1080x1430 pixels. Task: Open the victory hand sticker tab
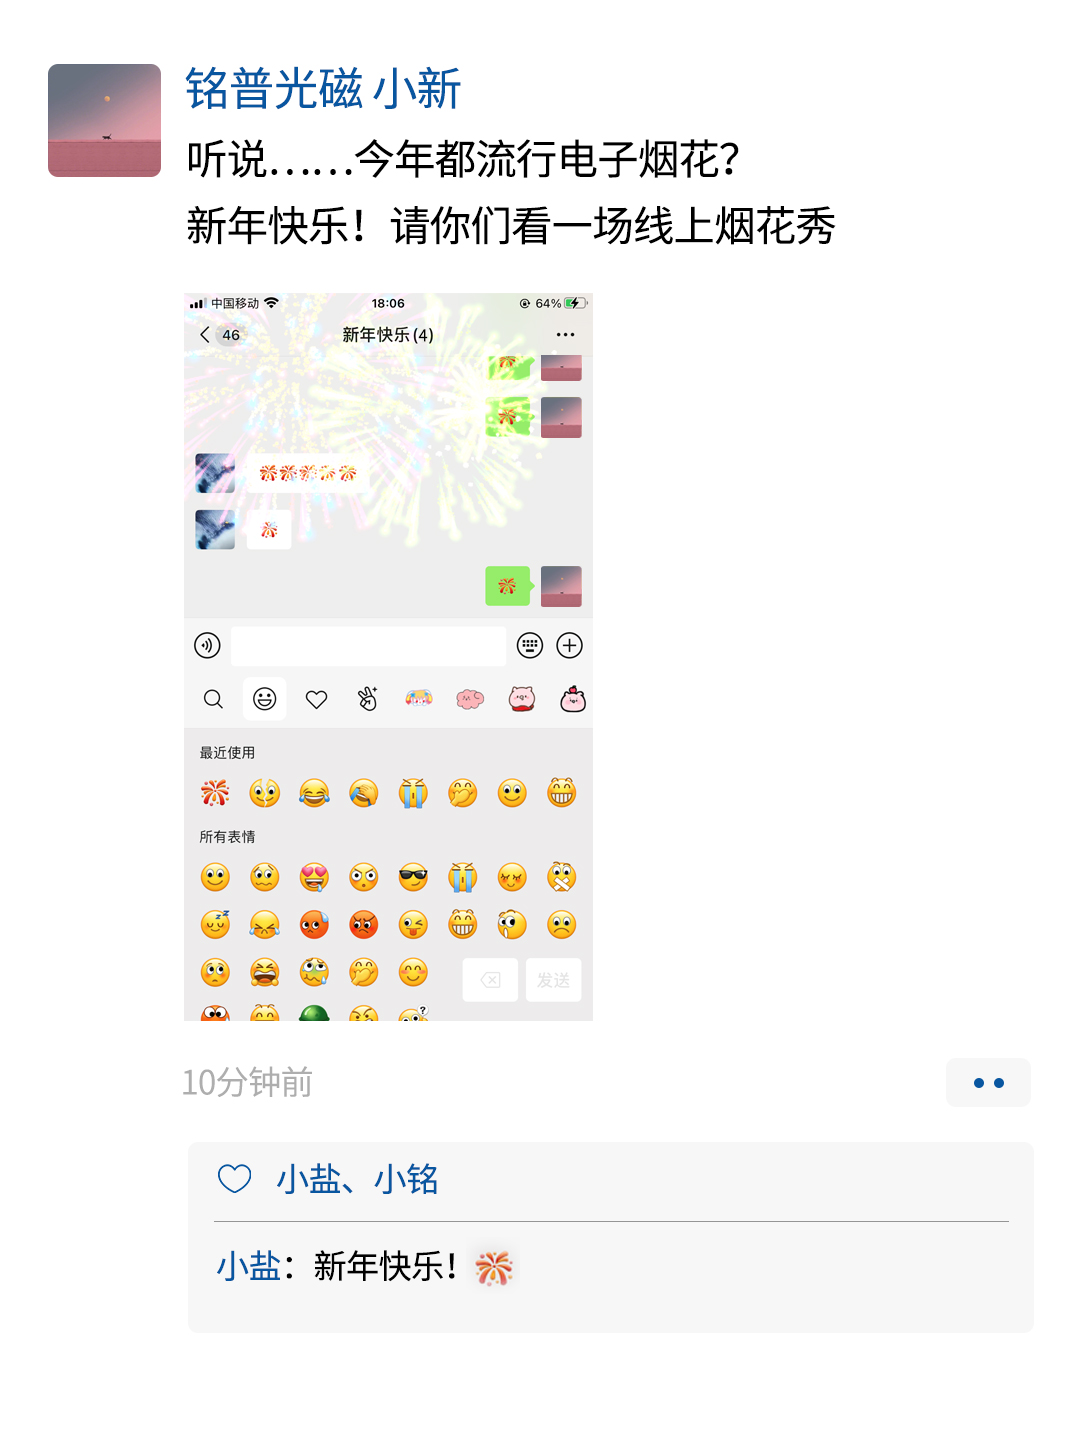click(x=367, y=699)
